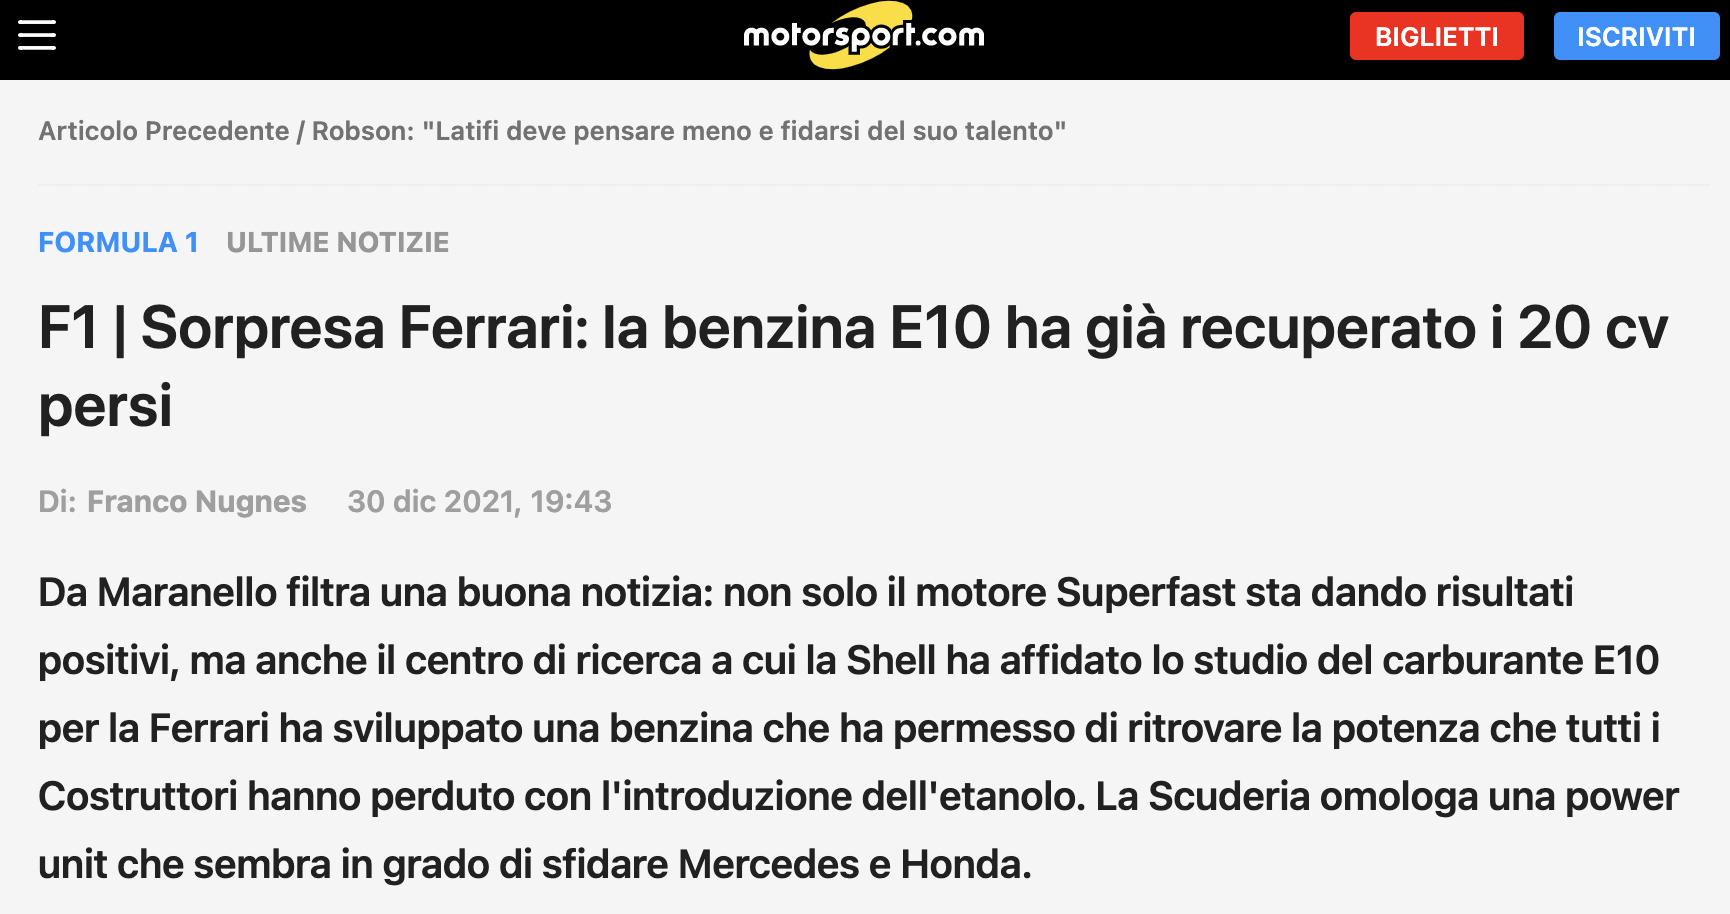Click the 30 dic 2021 publication date

click(479, 501)
